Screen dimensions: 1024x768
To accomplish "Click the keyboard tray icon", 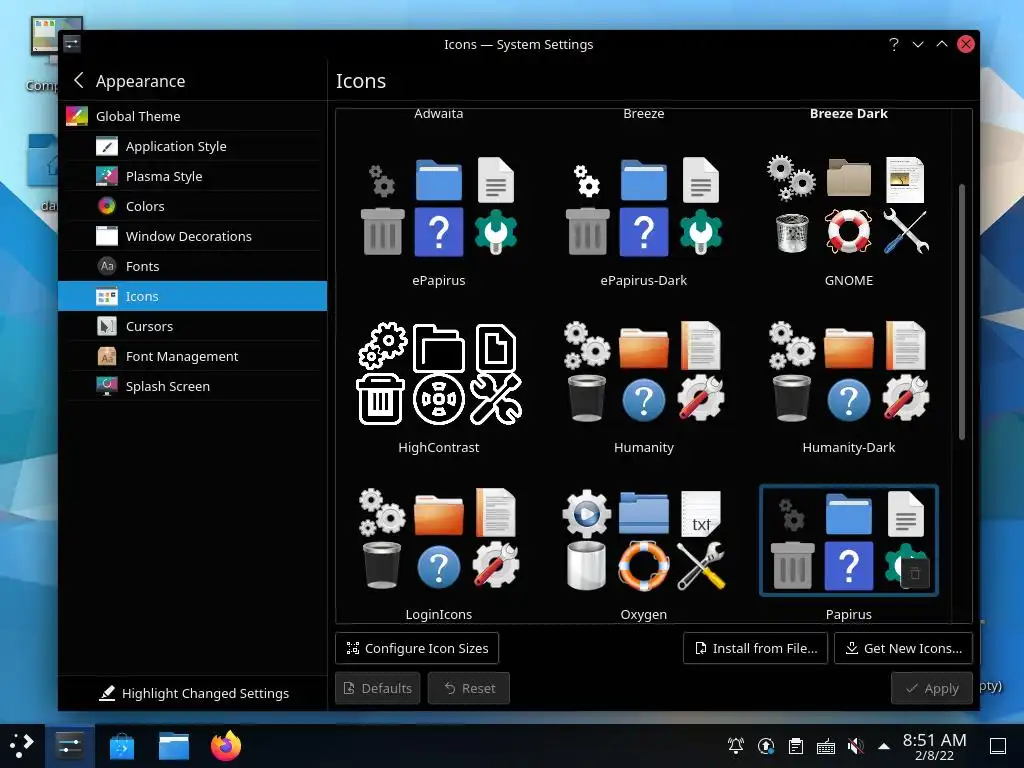I will pos(826,746).
